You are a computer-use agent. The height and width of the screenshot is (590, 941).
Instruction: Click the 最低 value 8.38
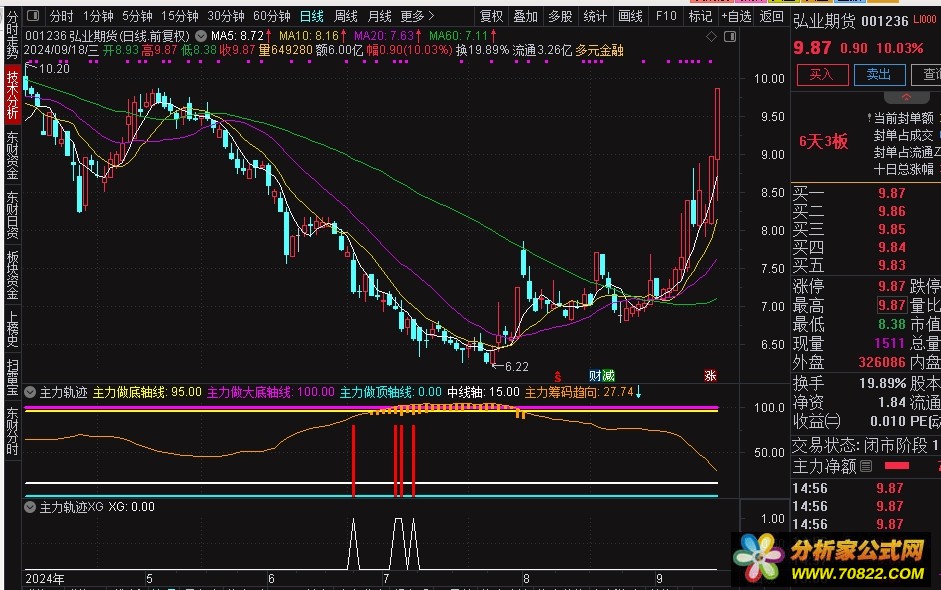[891, 324]
